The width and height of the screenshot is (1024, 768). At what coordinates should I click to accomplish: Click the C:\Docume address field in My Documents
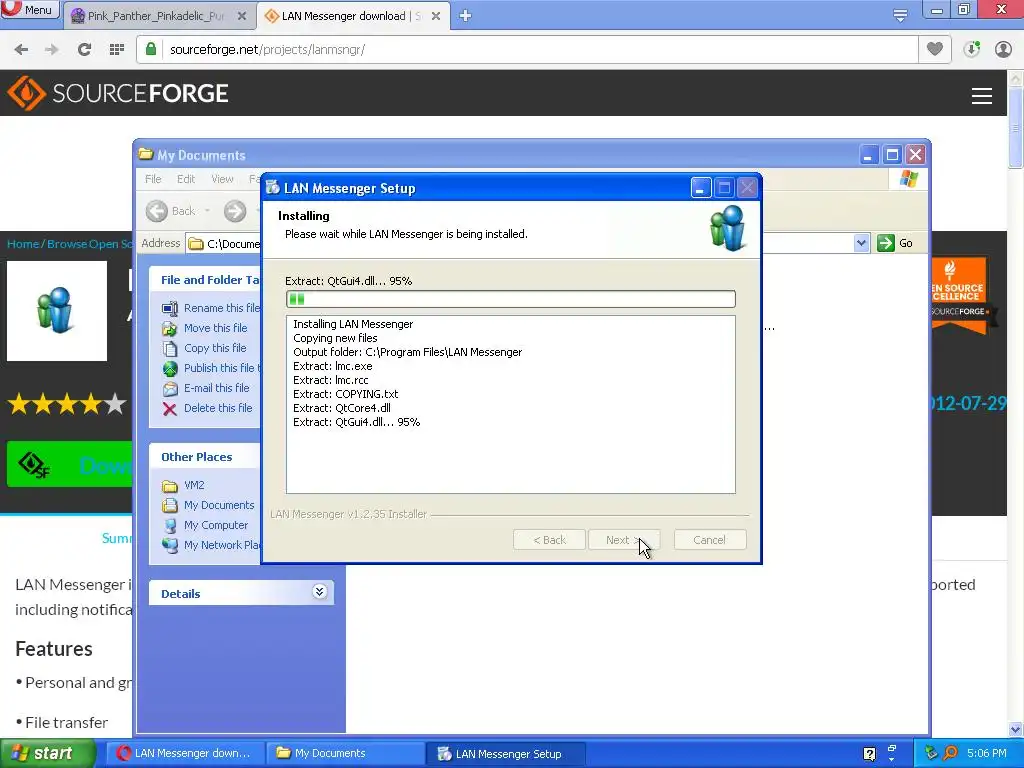pos(223,244)
